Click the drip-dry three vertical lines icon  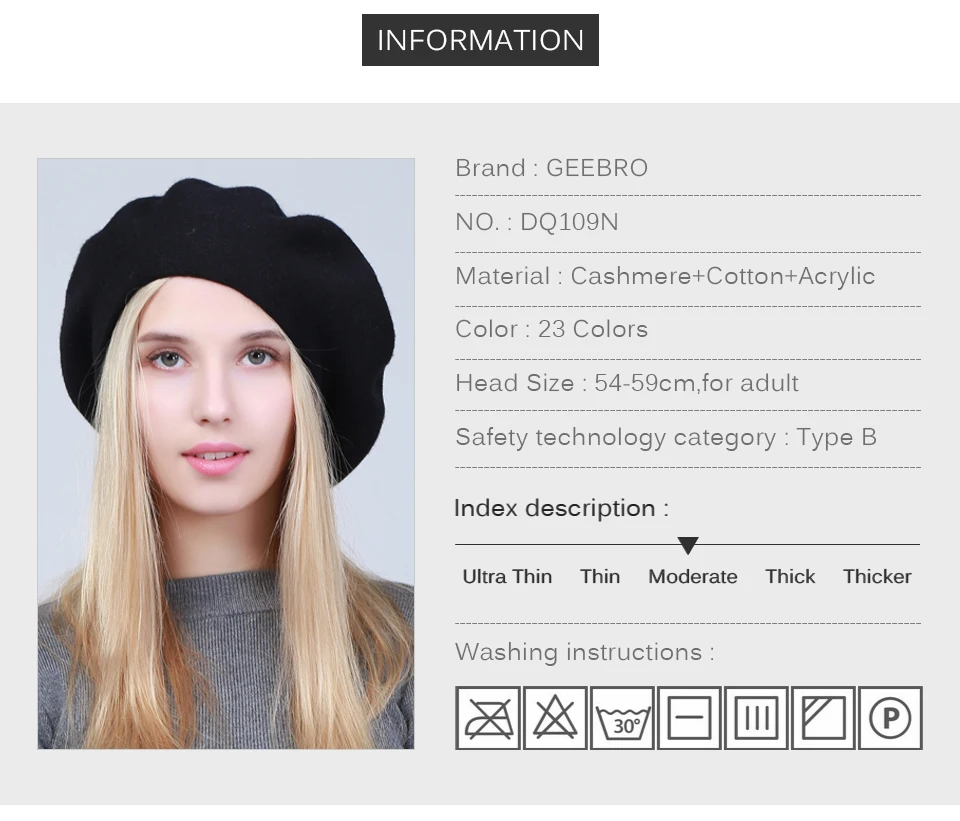click(756, 718)
